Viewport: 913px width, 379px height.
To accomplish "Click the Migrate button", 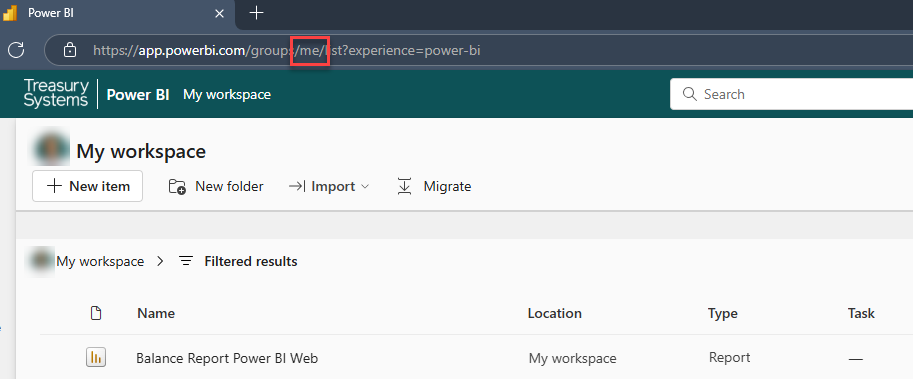I will coord(434,186).
